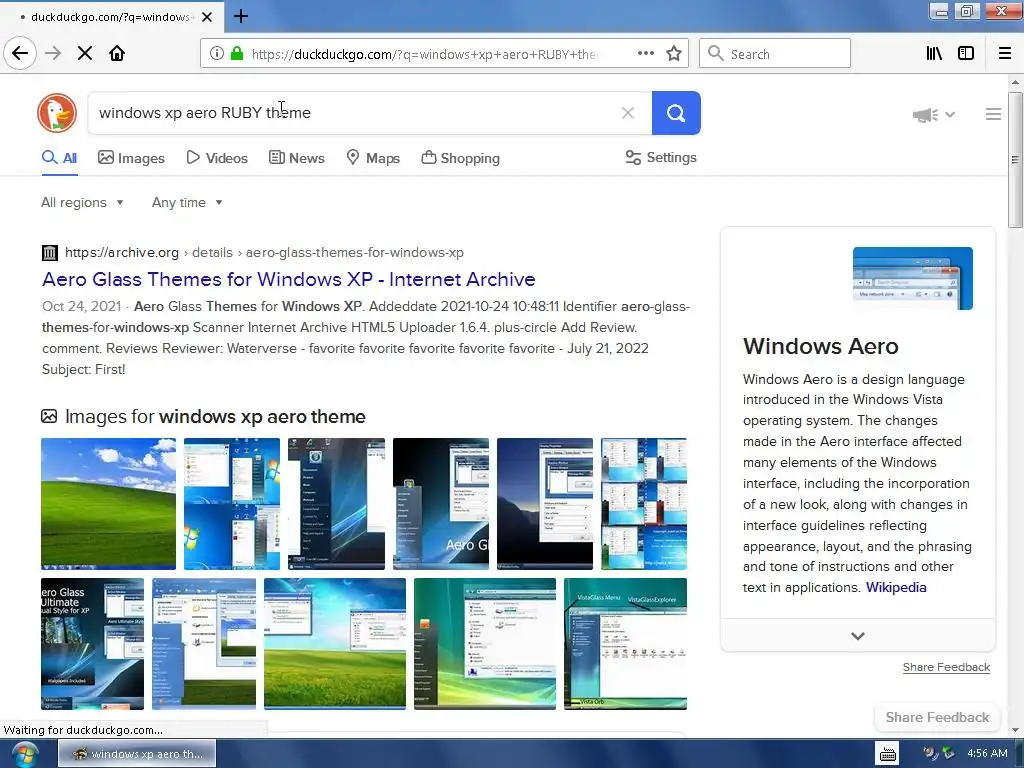Close the duckduckgo tab

pos(207,17)
